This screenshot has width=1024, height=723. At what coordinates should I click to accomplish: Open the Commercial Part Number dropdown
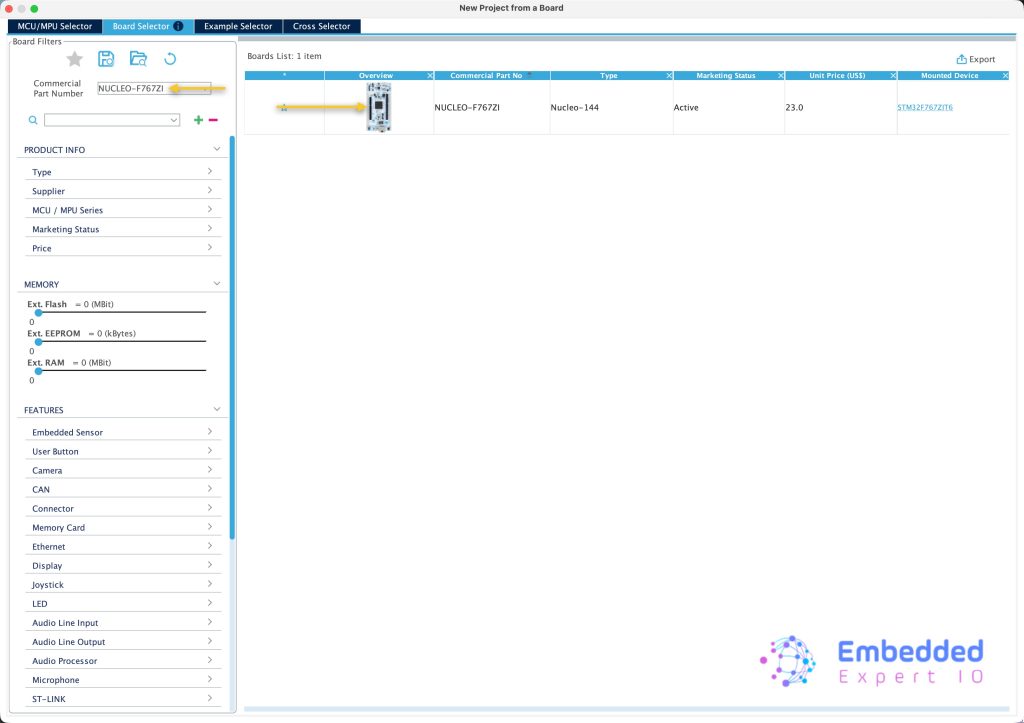tap(205, 88)
